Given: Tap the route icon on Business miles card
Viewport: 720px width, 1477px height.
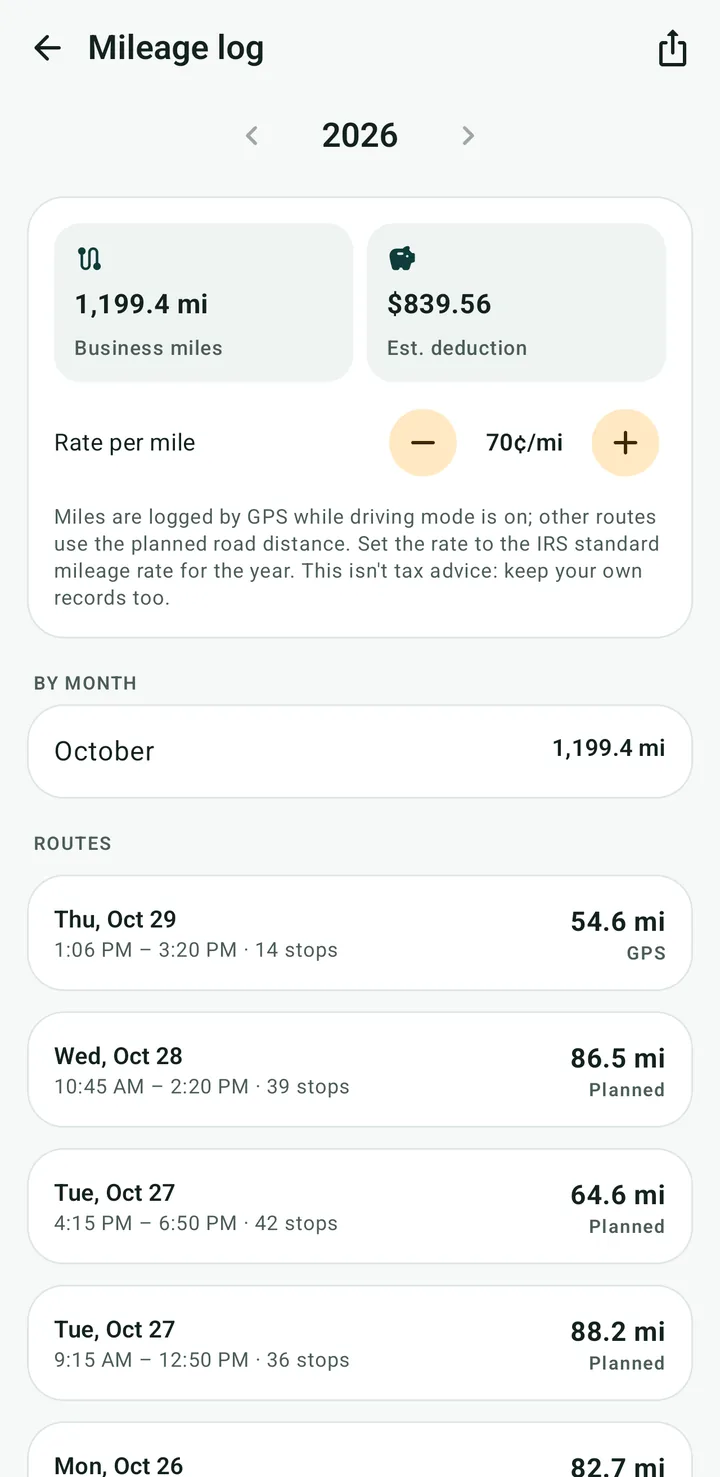Looking at the screenshot, I should (x=89, y=259).
